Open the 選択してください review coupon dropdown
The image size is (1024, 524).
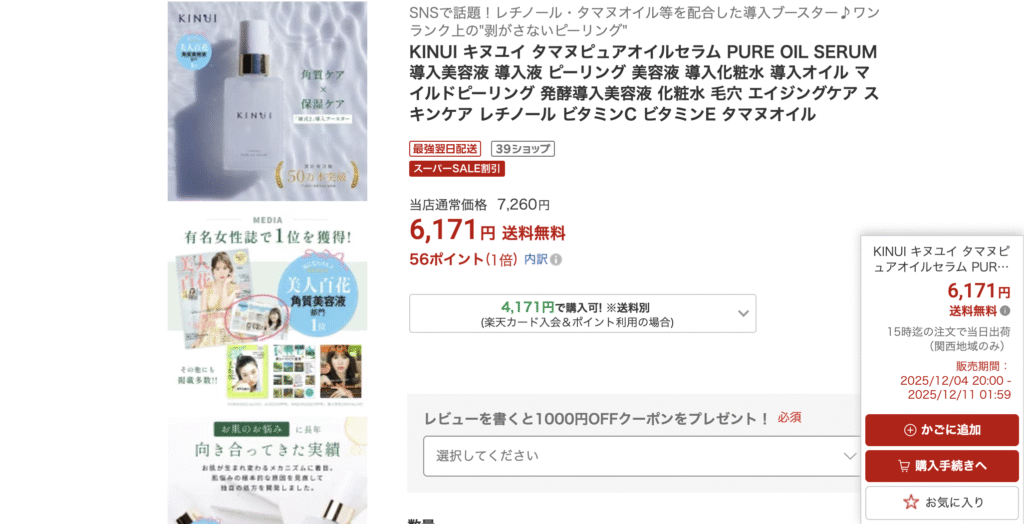point(643,455)
